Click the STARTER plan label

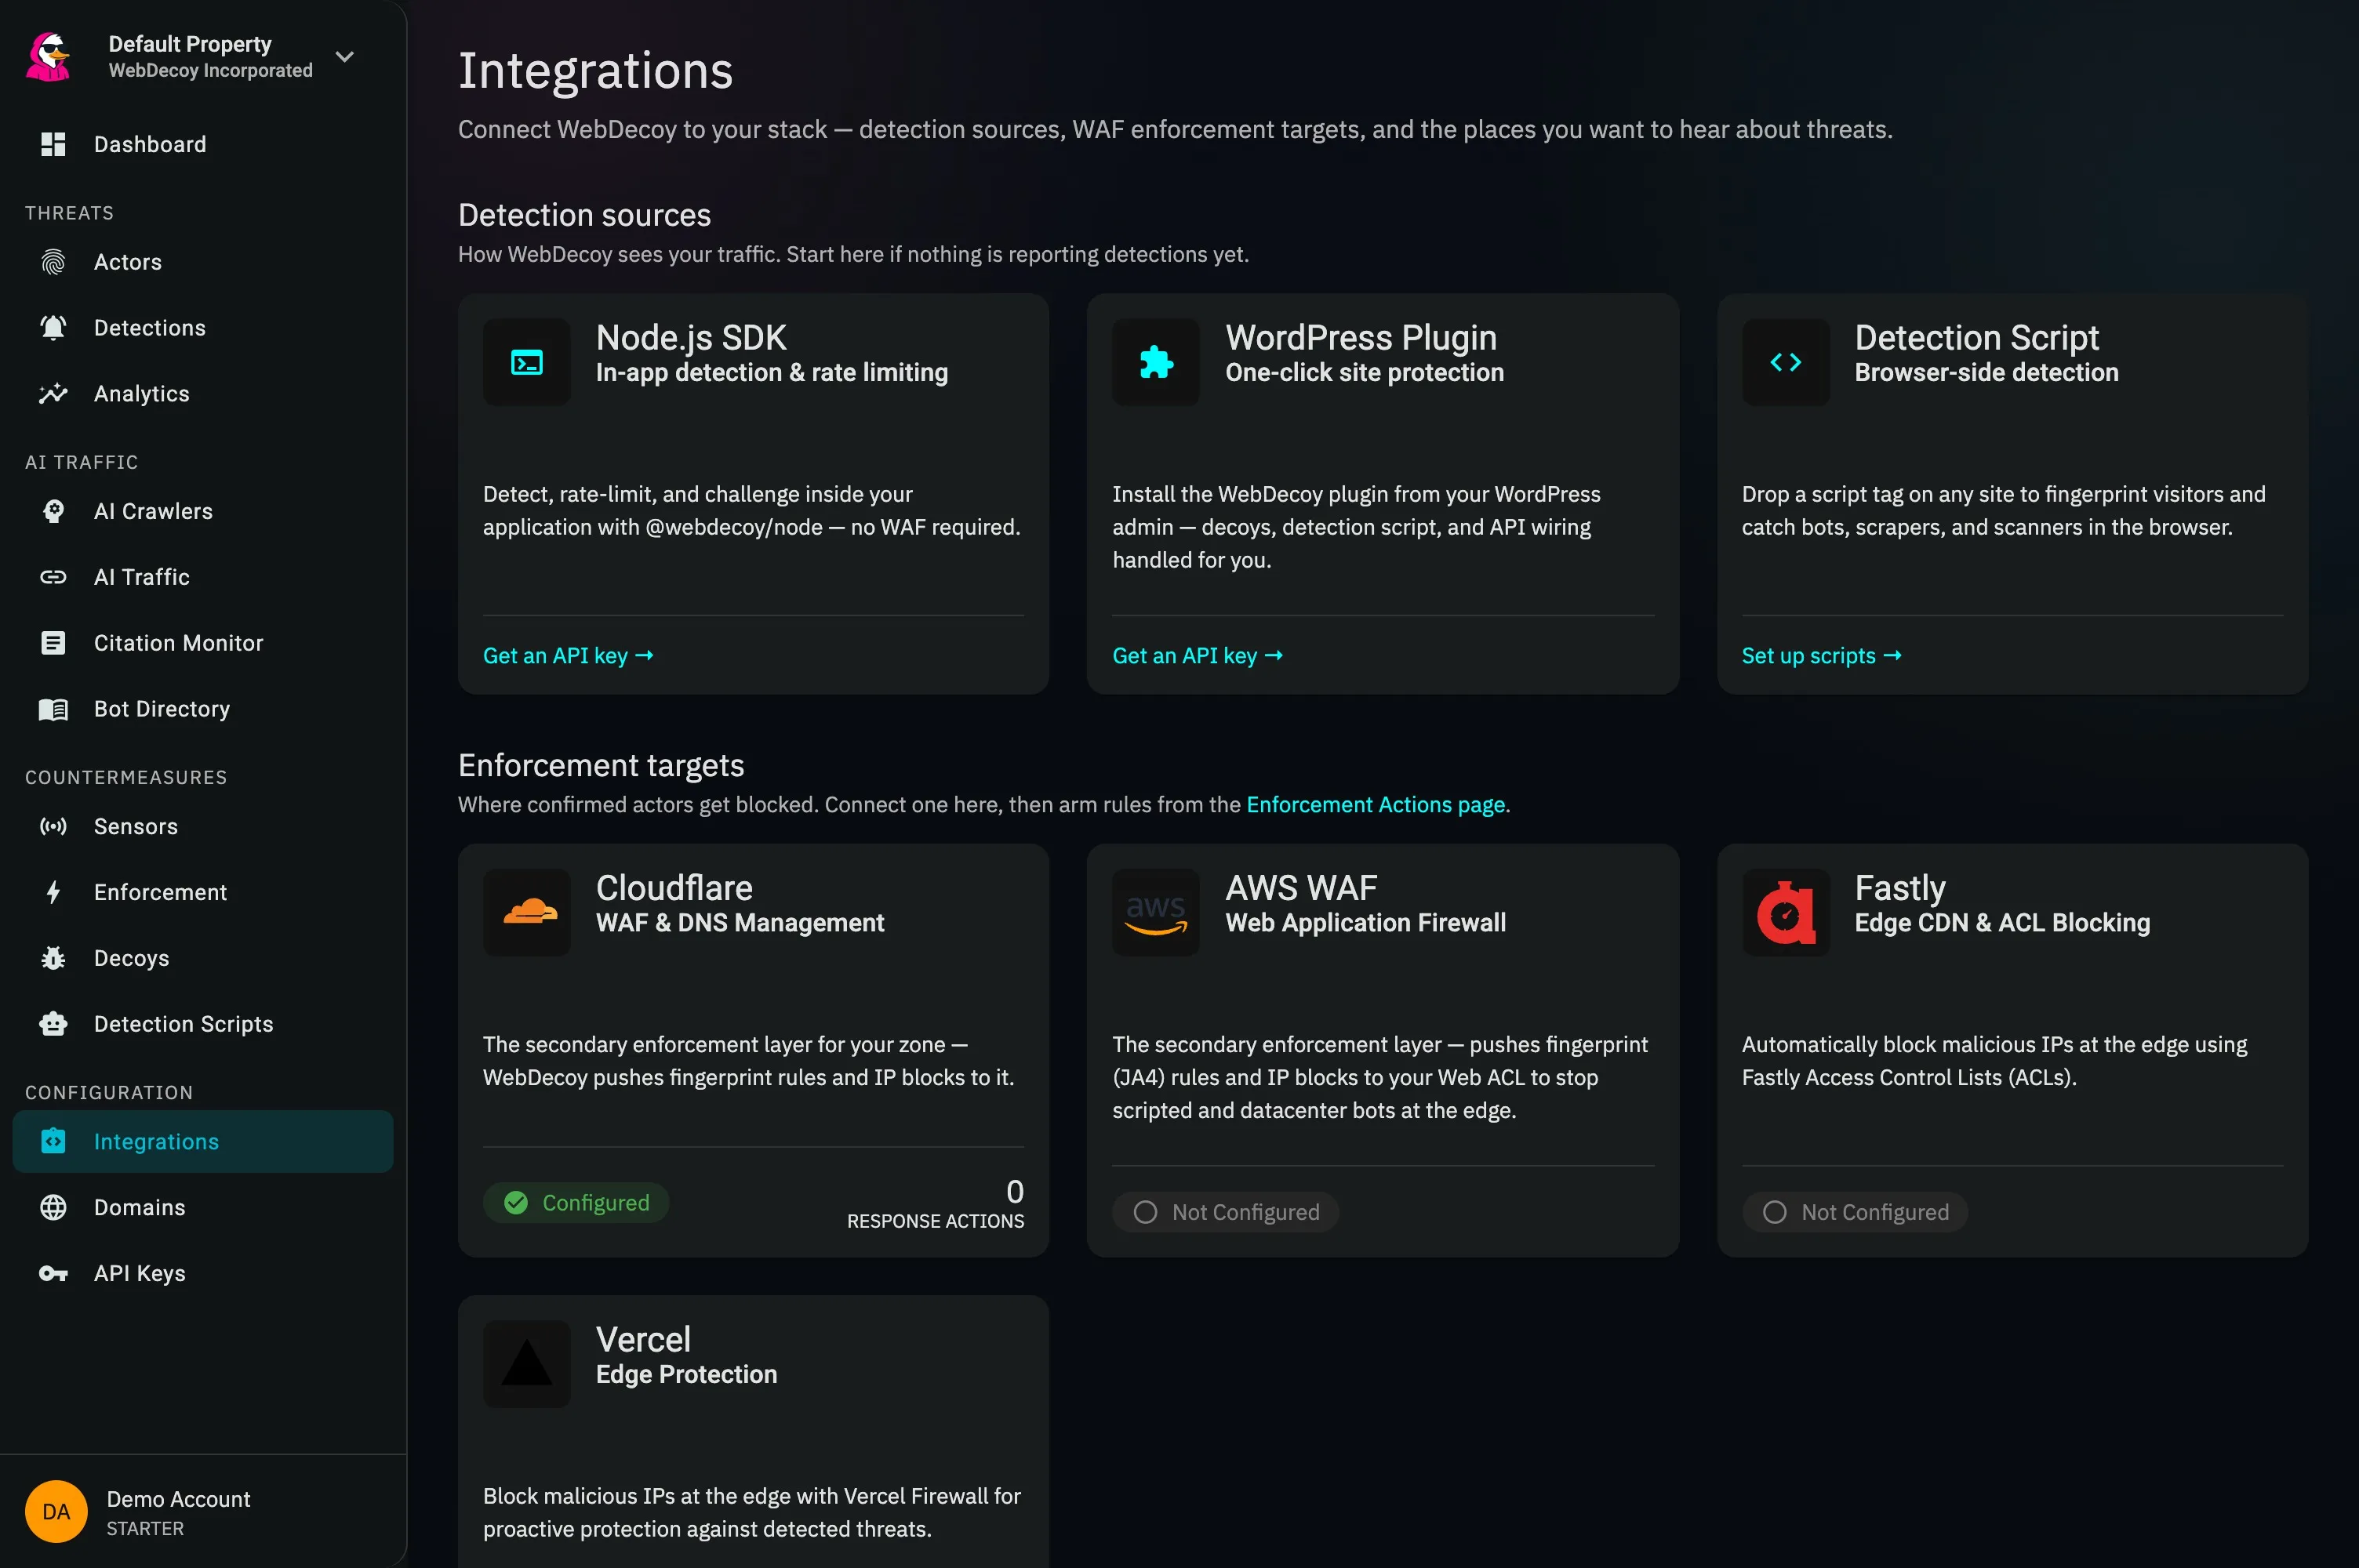pos(145,1529)
